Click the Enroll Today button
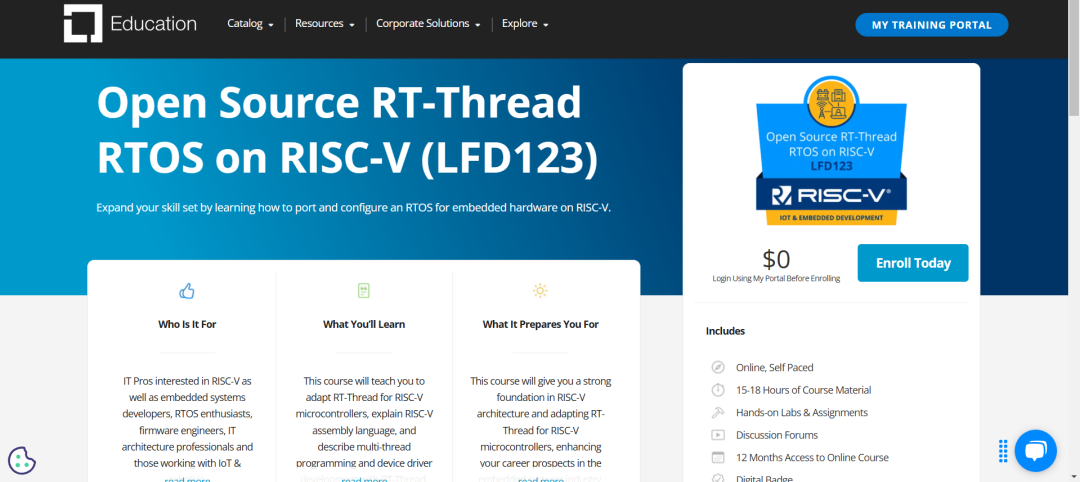The width and height of the screenshot is (1080, 482). (913, 263)
